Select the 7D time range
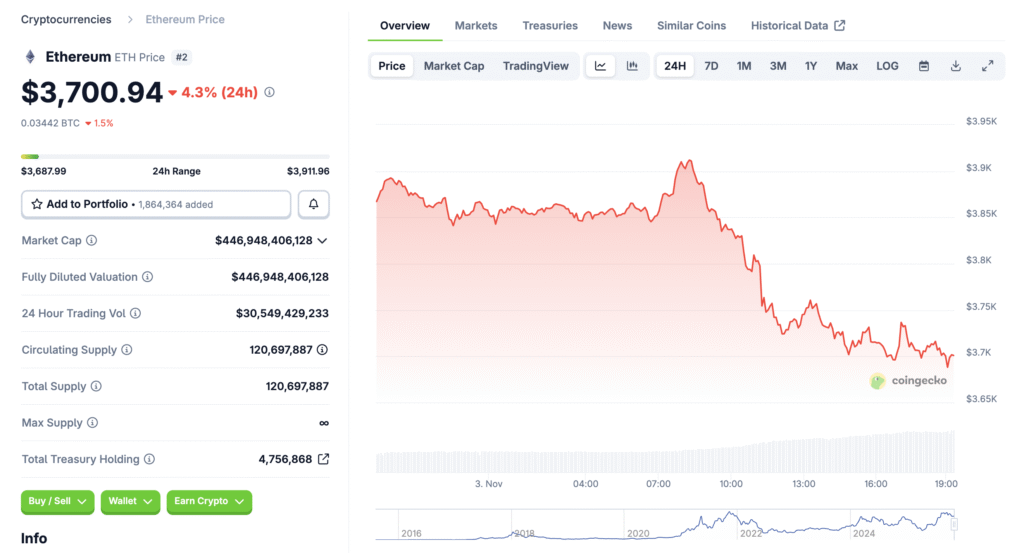 pos(711,66)
